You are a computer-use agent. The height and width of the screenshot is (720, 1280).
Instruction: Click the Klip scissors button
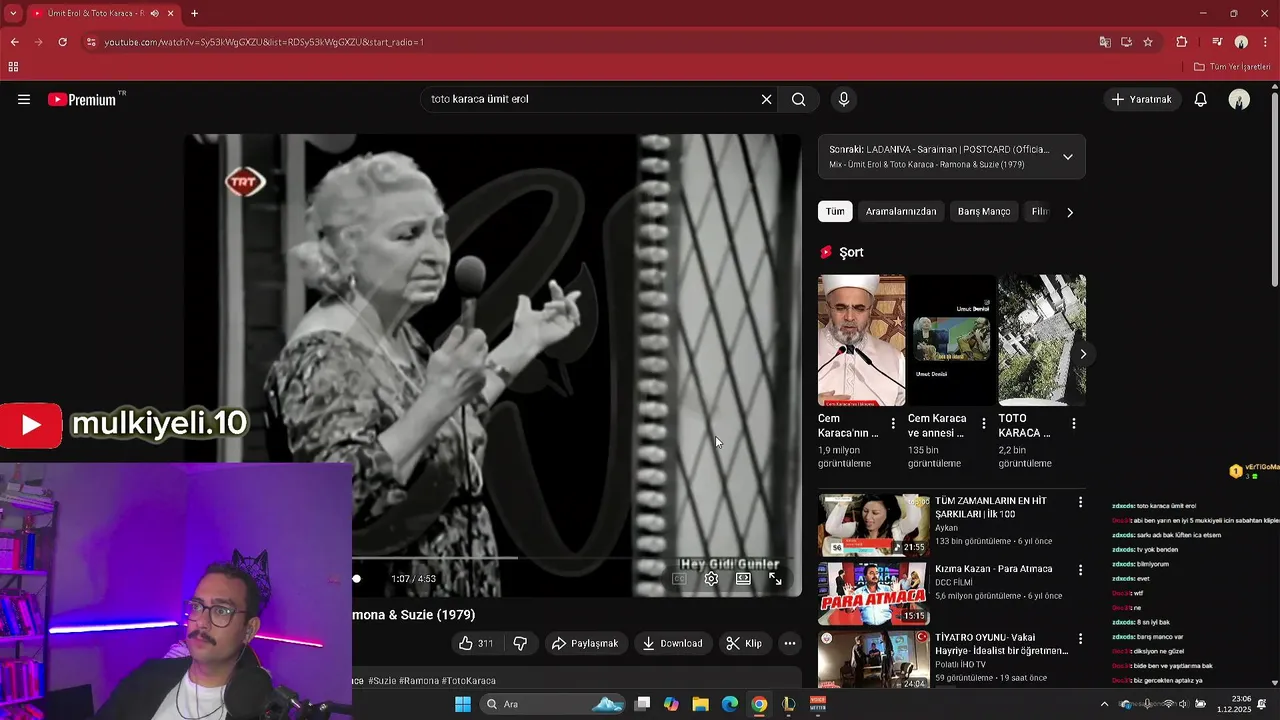744,643
